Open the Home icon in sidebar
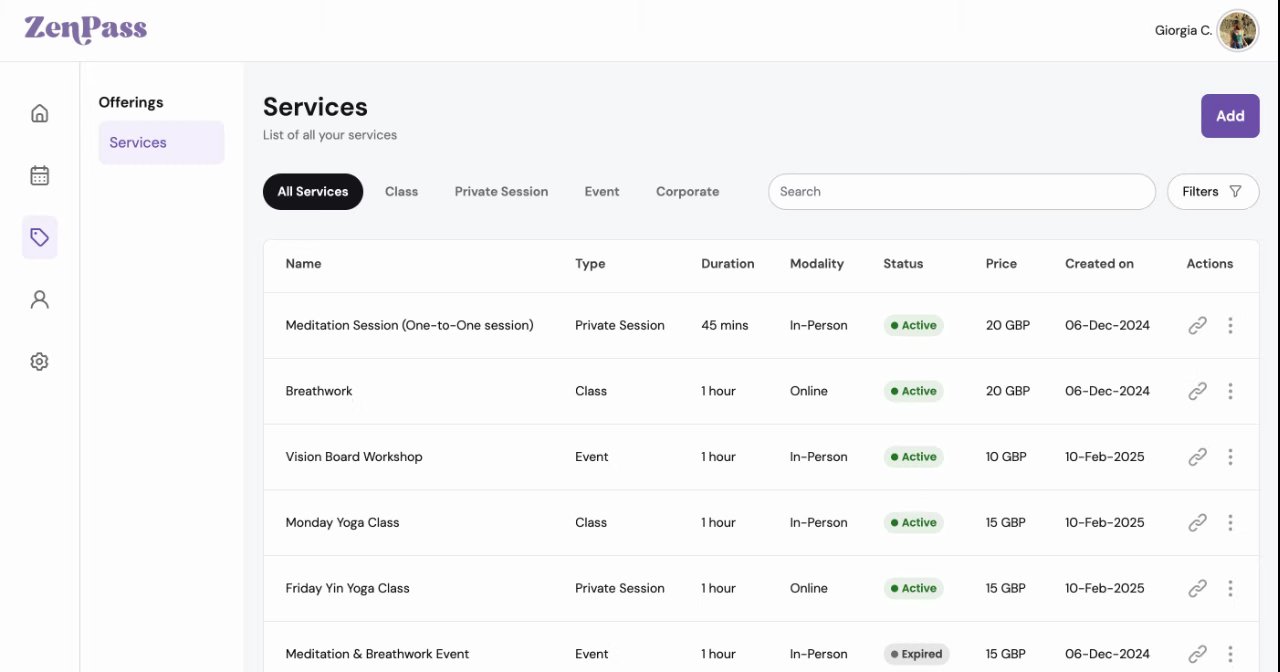The image size is (1280, 672). 40,113
